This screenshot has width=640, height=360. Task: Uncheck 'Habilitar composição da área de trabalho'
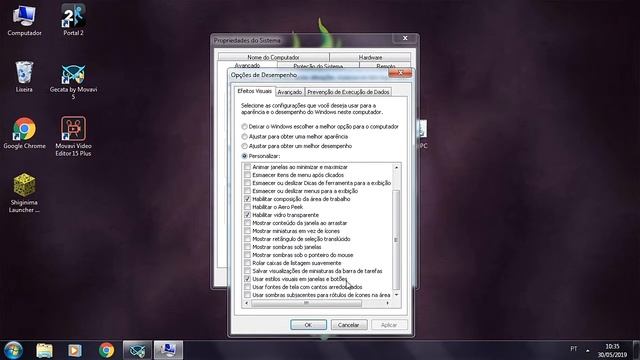tap(247, 199)
